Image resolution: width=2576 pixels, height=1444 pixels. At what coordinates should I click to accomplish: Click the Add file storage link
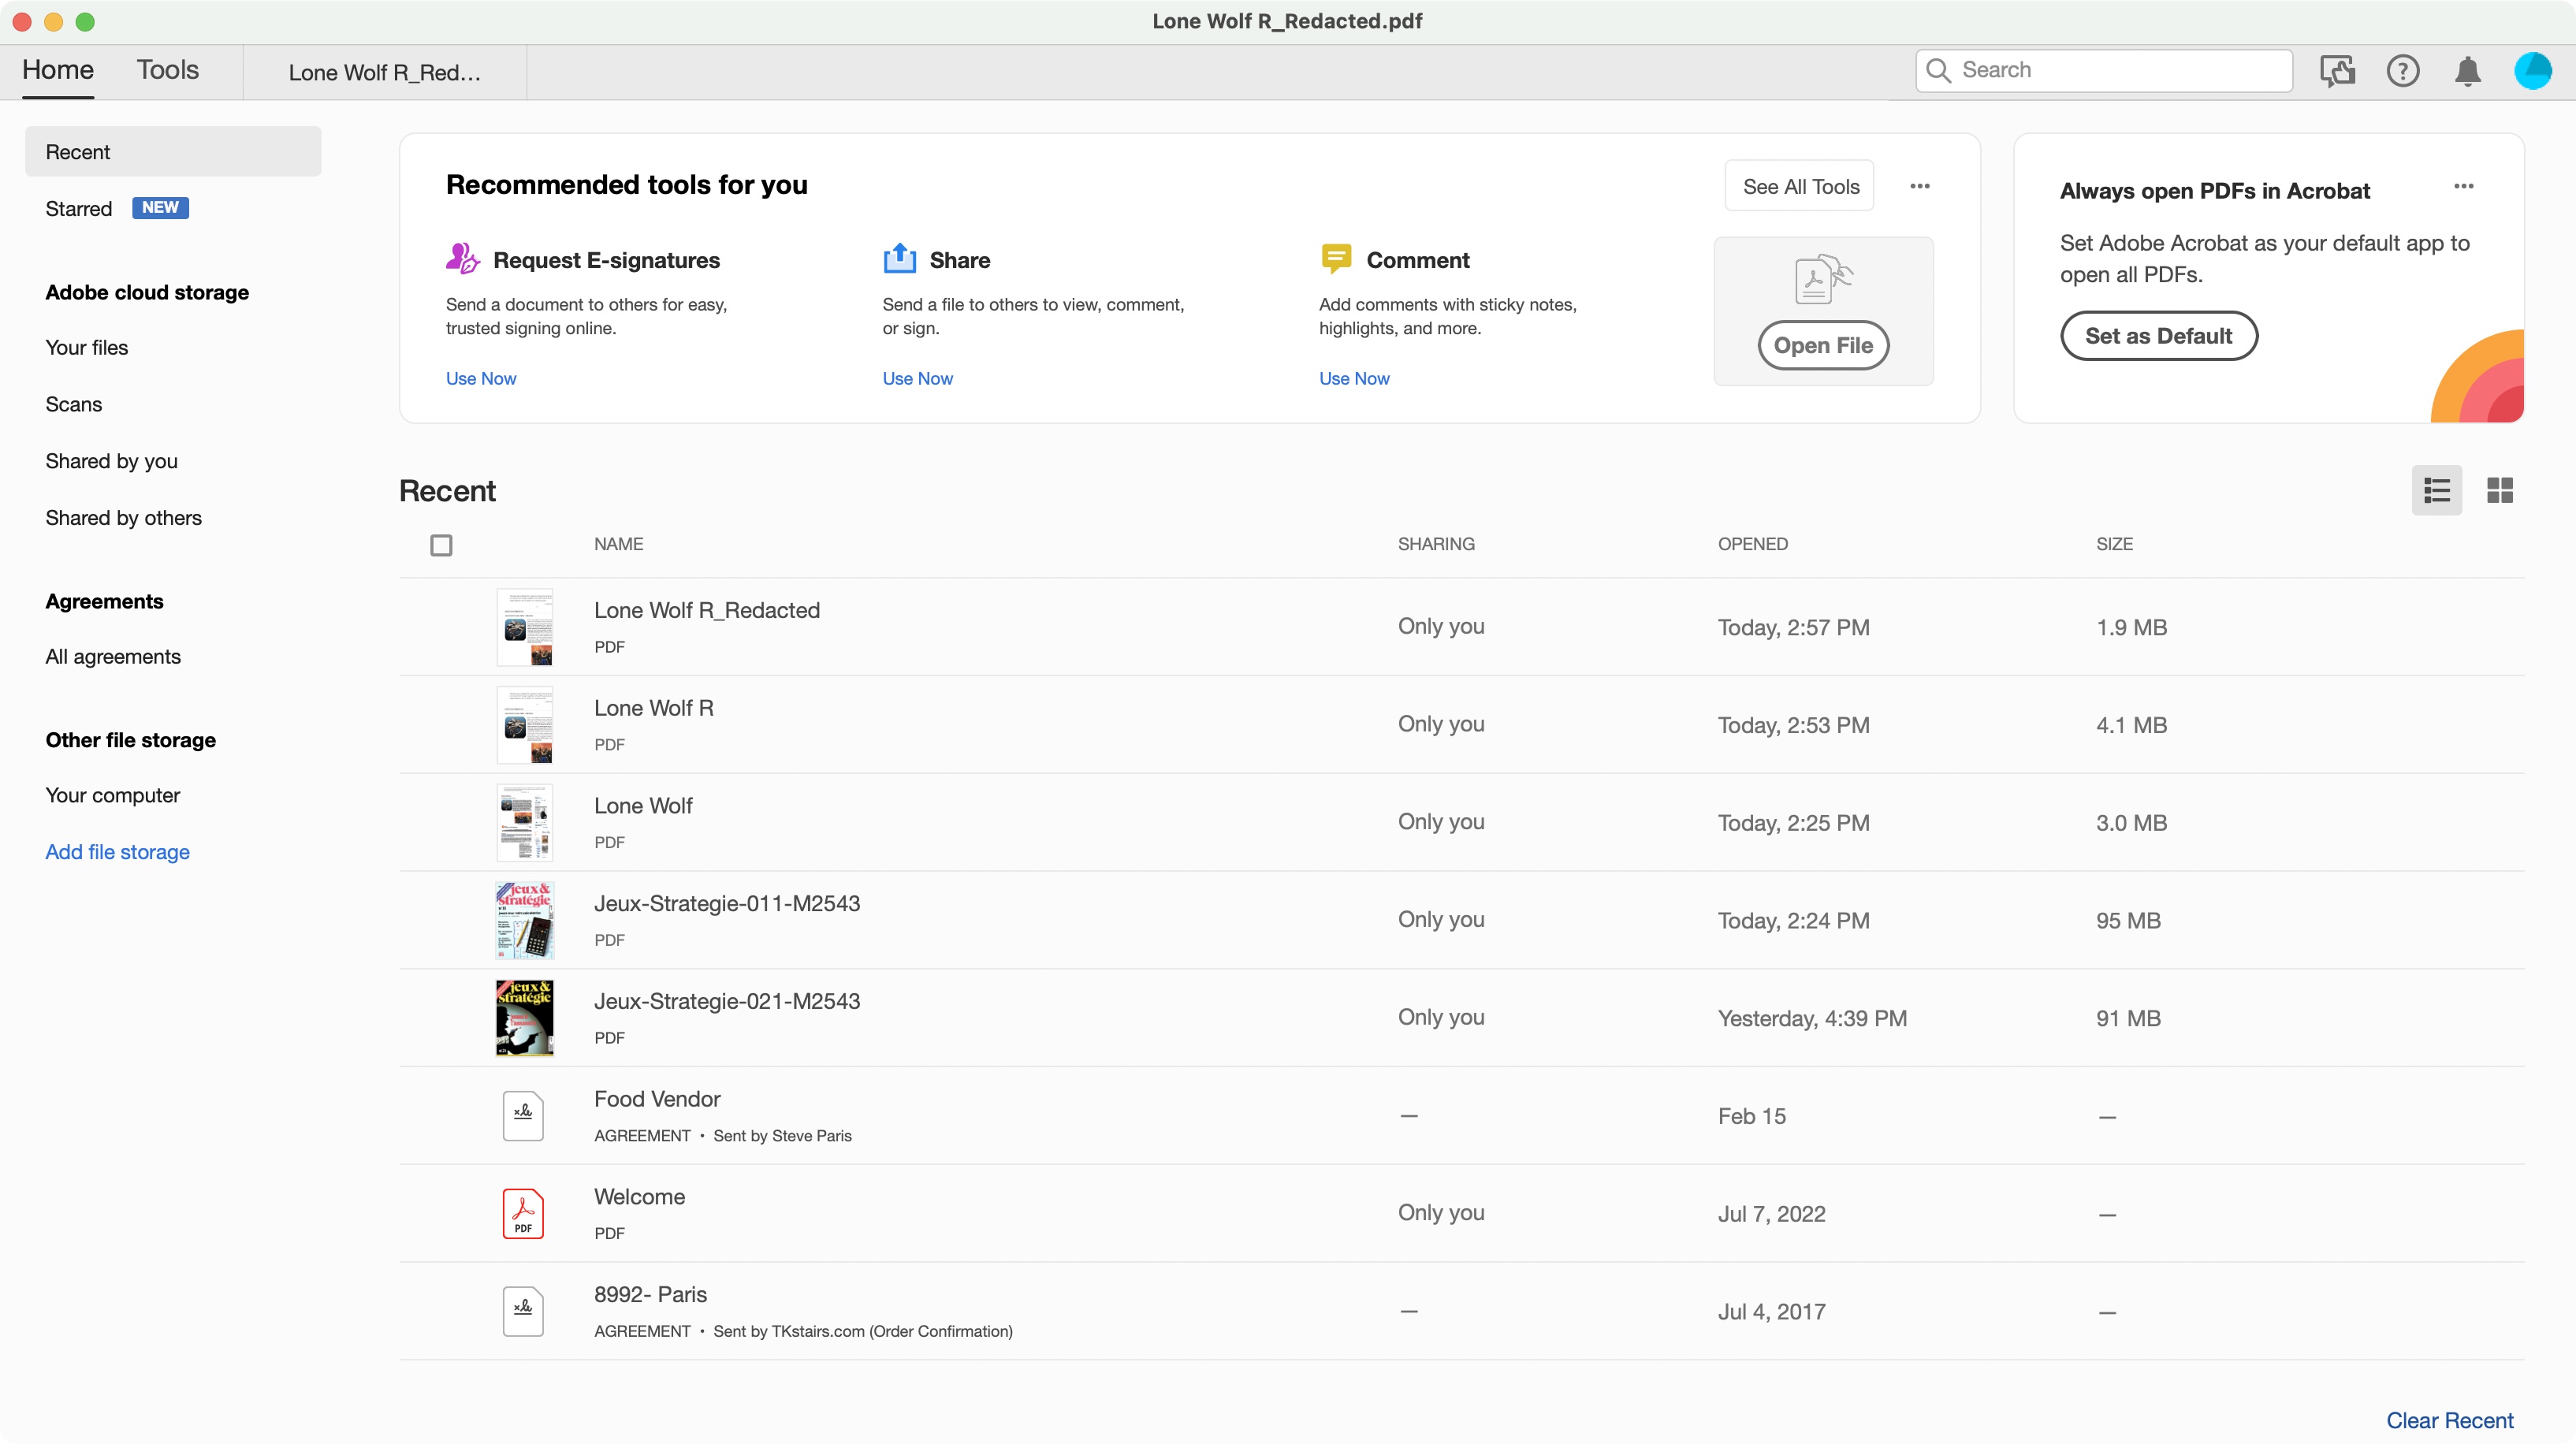(x=117, y=852)
